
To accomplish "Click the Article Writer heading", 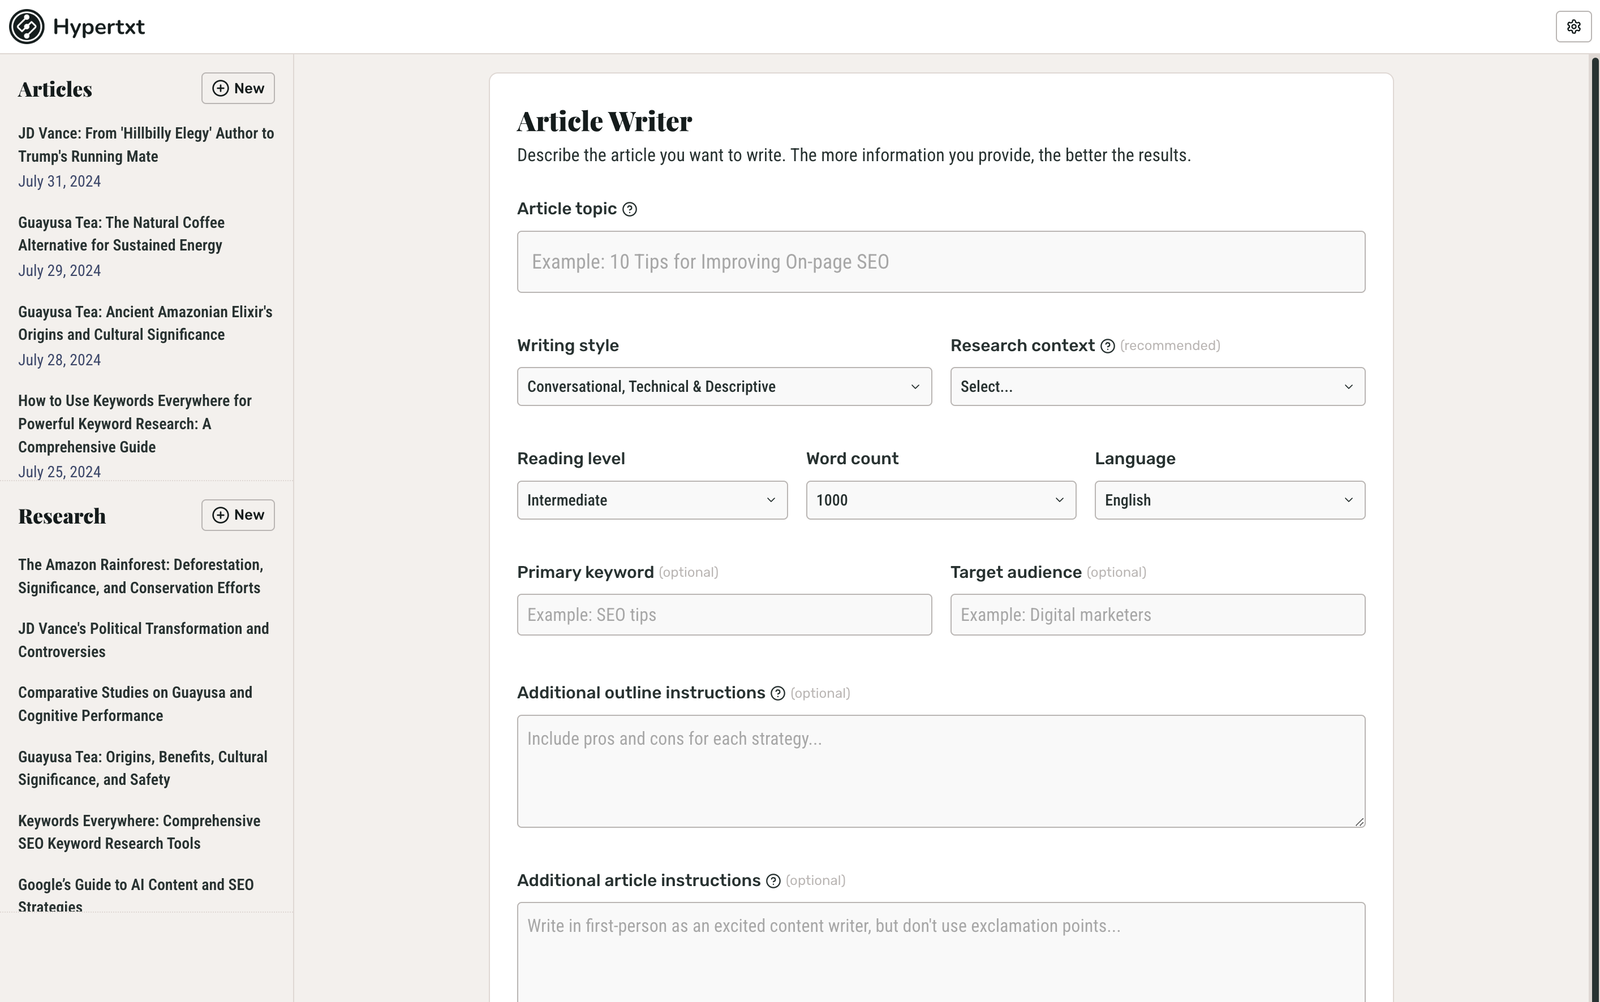I will [x=604, y=122].
